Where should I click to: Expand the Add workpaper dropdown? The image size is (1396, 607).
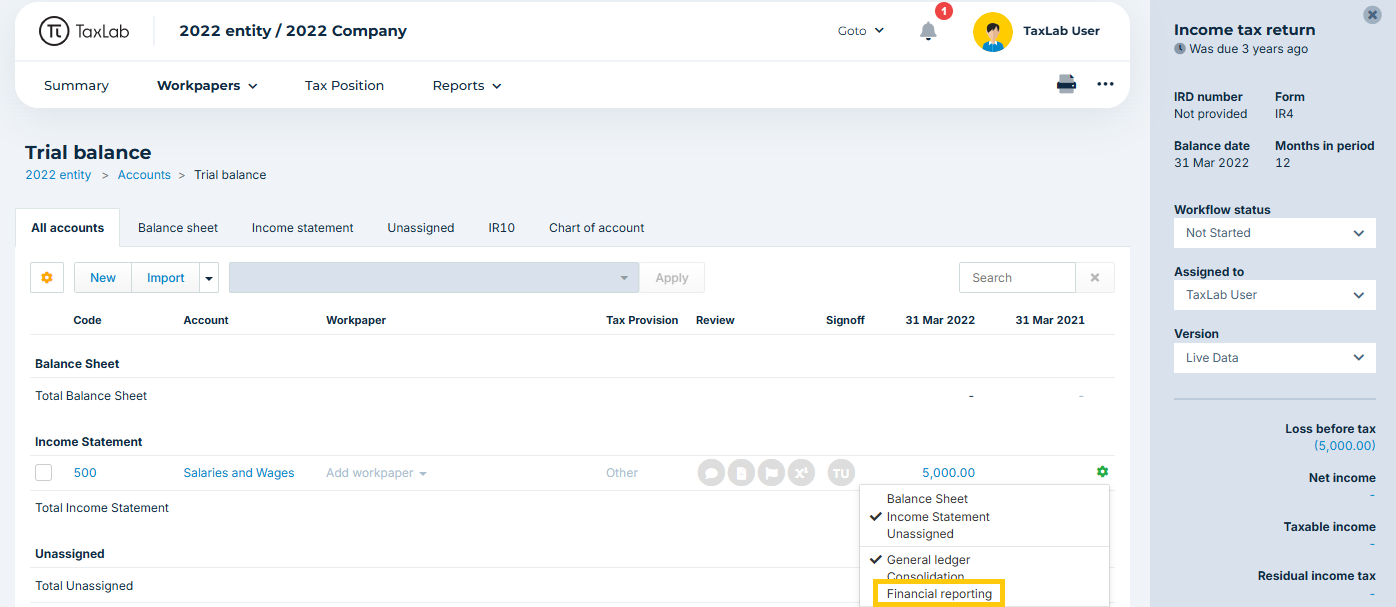376,473
